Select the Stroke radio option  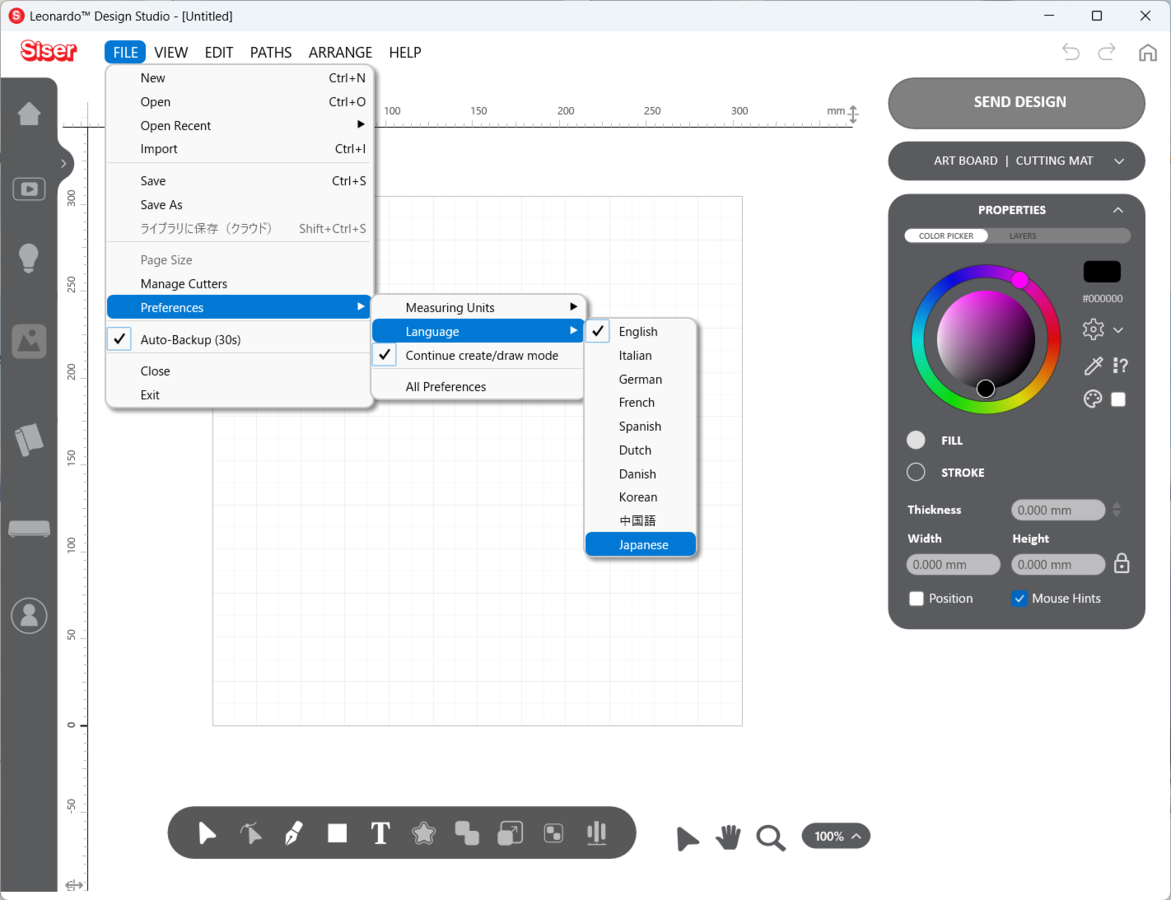pyautogui.click(x=916, y=472)
